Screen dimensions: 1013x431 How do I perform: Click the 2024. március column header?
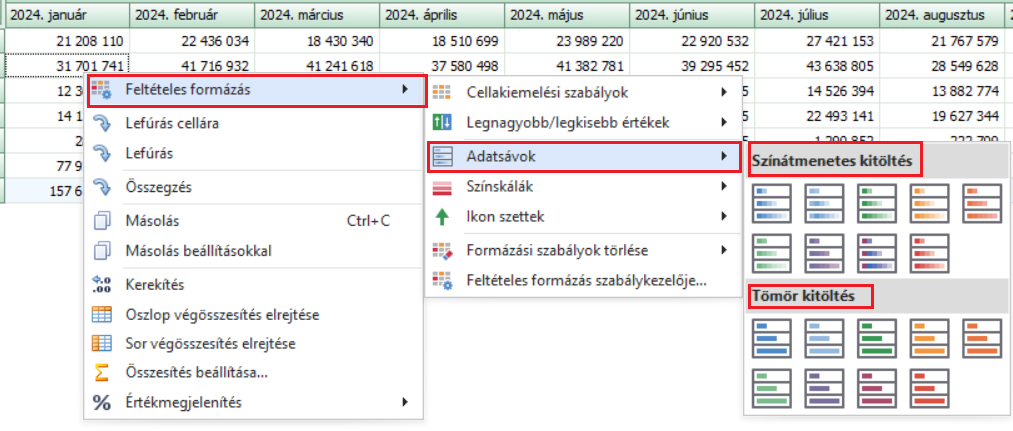(317, 15)
